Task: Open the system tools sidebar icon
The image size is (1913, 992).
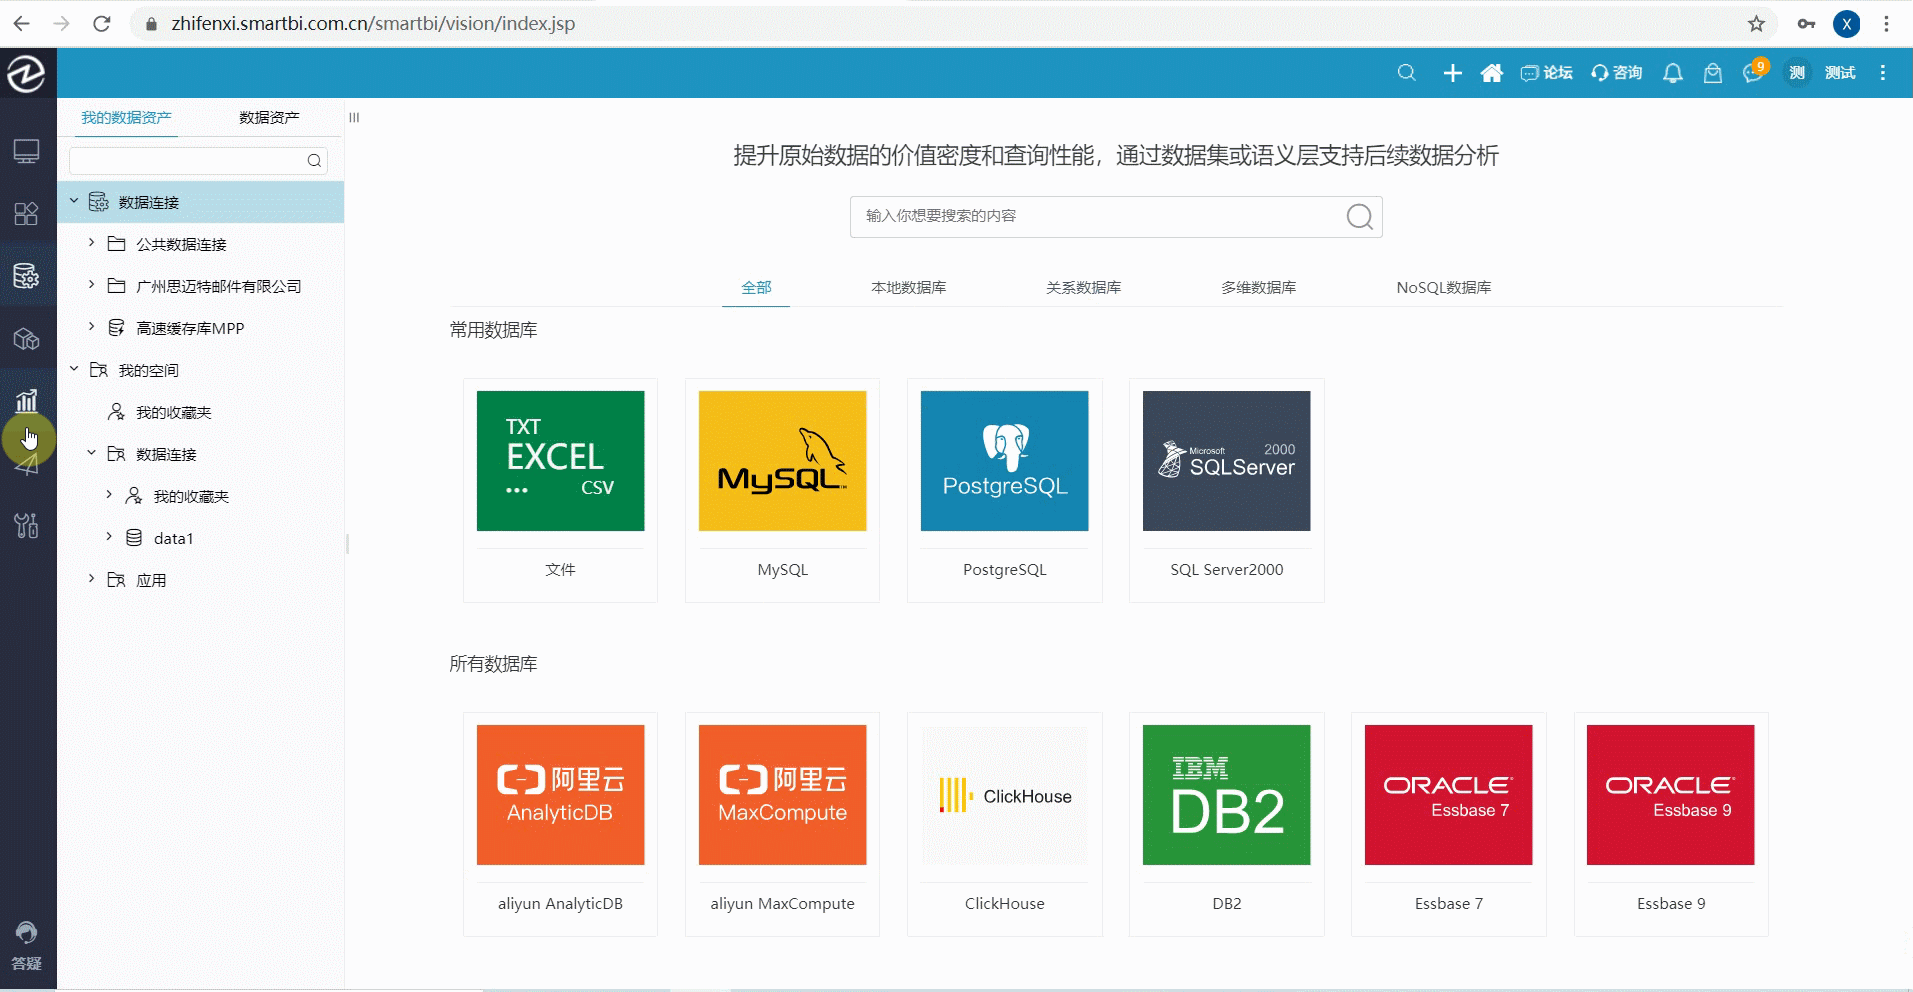Action: point(27,525)
